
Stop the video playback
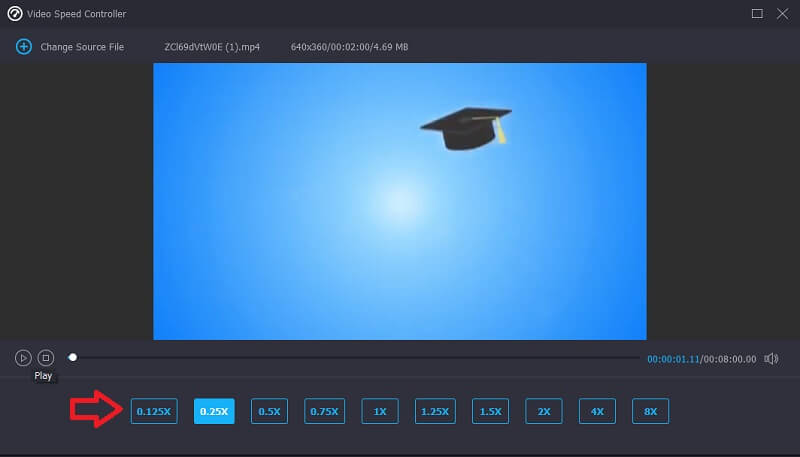(x=45, y=358)
